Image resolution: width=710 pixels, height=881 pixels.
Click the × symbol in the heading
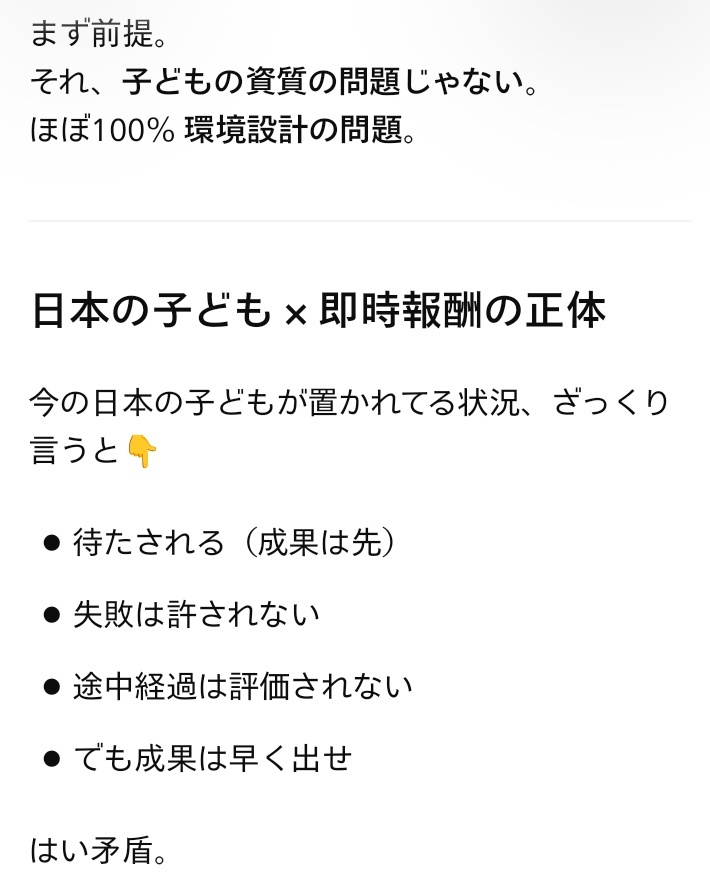[293, 314]
